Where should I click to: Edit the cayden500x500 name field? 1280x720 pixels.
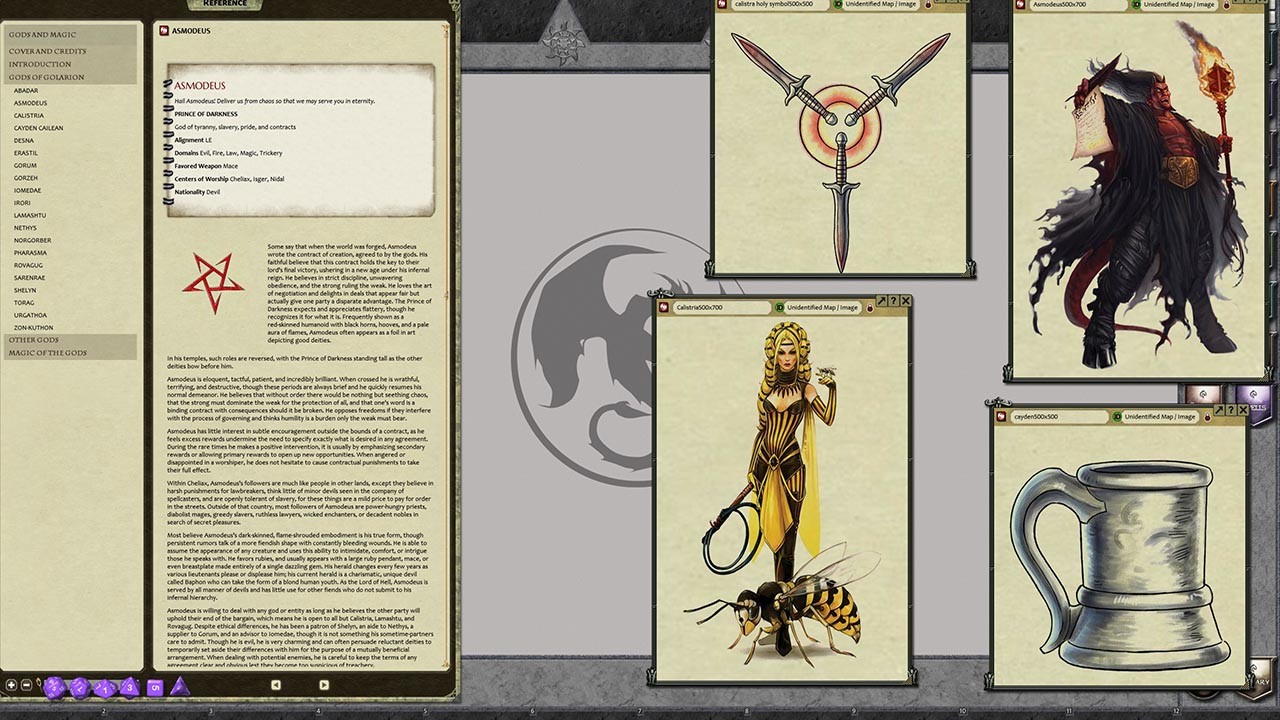point(1059,416)
